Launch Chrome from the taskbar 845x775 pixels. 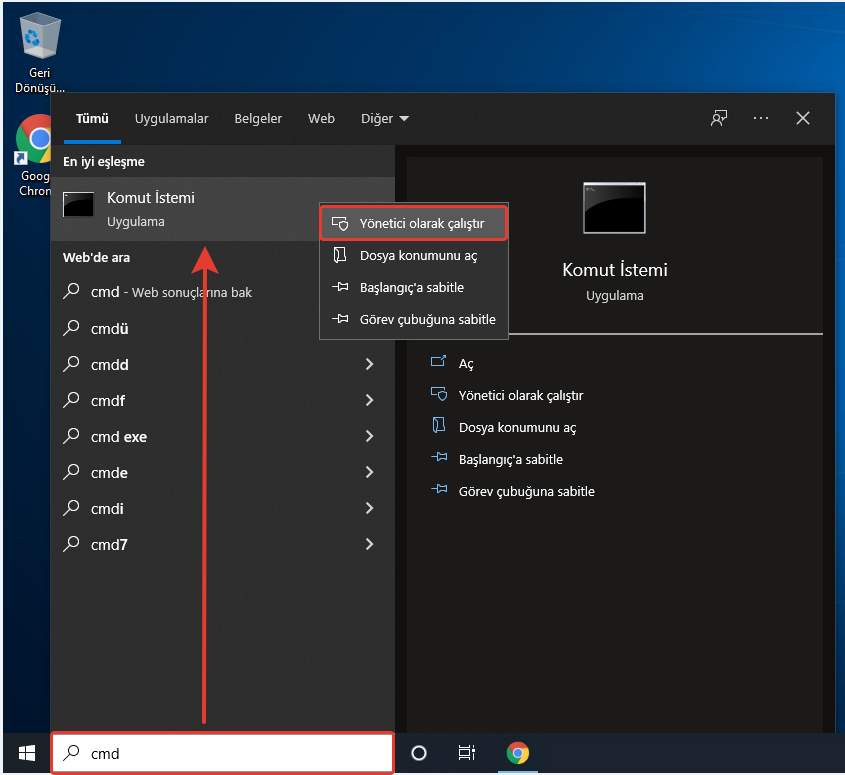click(x=517, y=753)
